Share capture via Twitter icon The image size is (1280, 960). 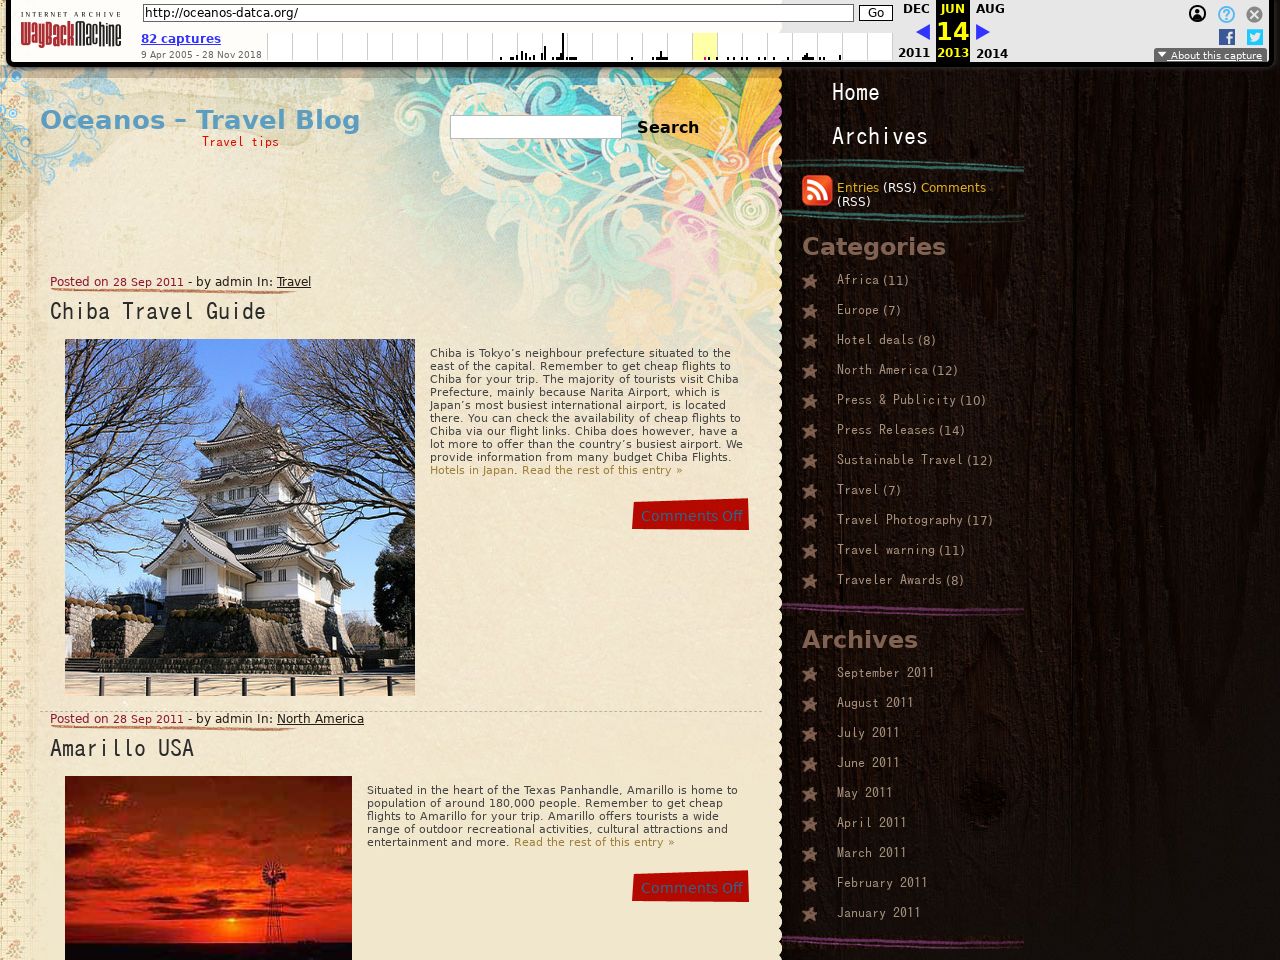(x=1254, y=37)
